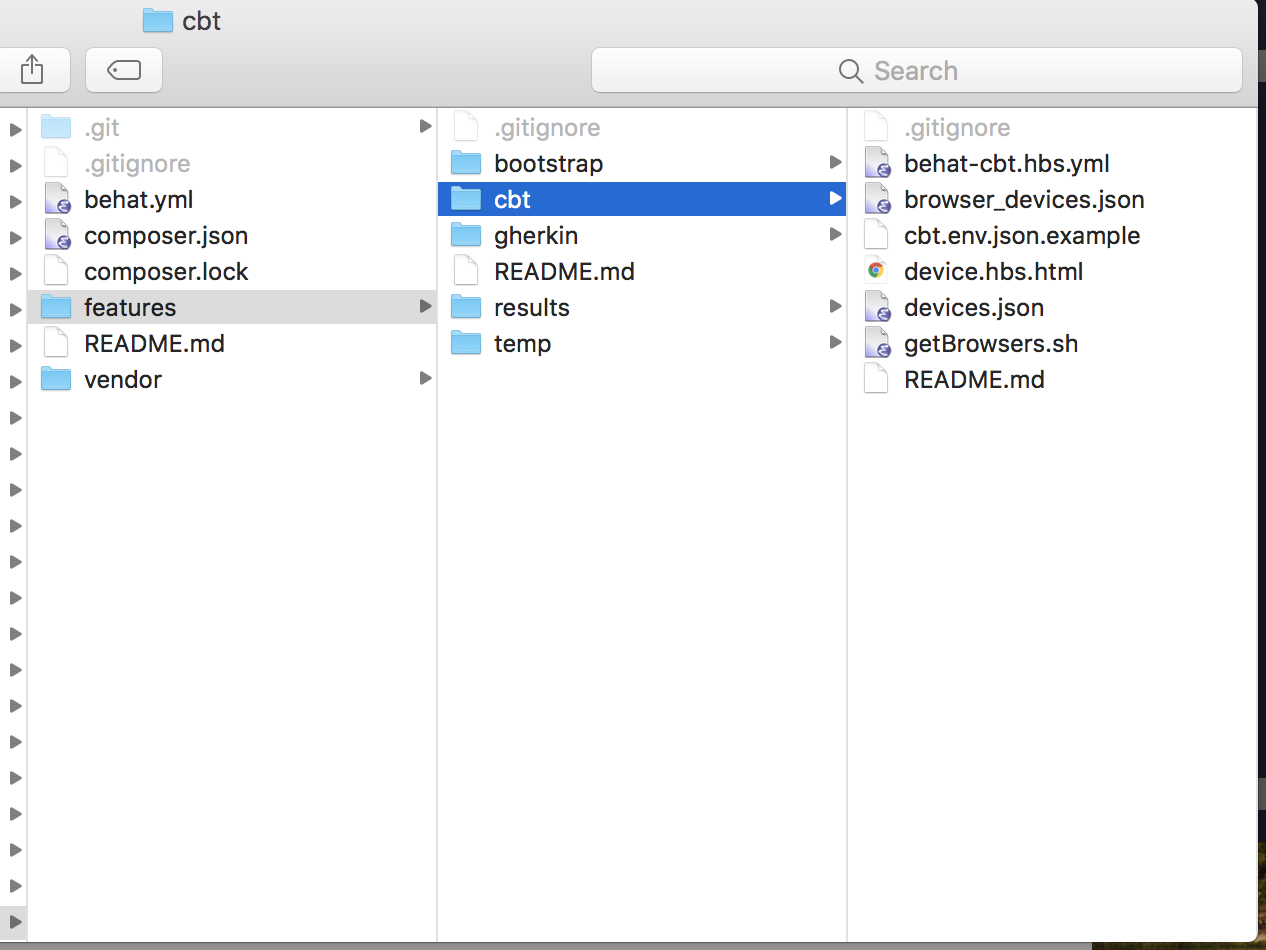Expand the results folder arrow

[x=835, y=306]
